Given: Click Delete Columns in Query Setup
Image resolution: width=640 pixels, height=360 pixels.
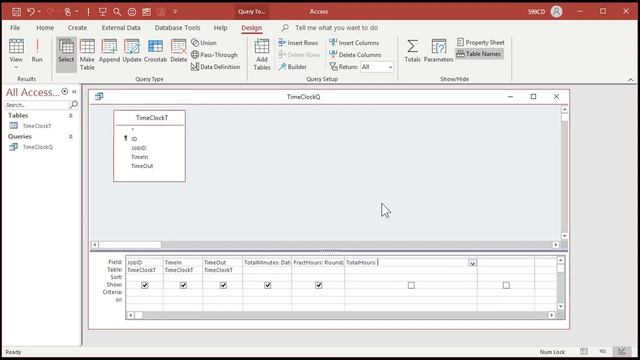Looking at the screenshot, I should (x=355, y=55).
